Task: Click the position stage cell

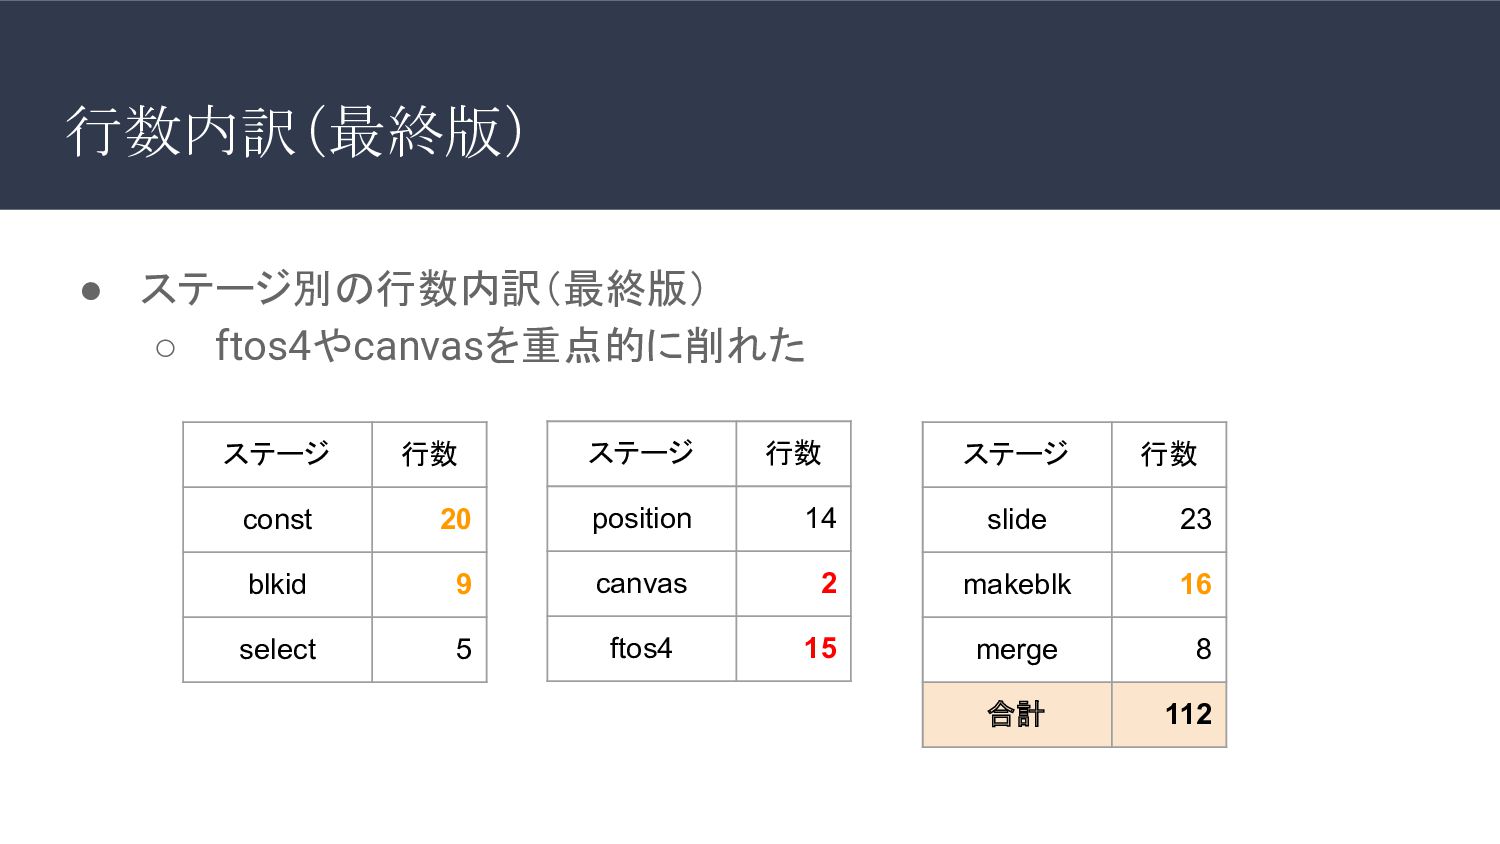Action: coord(641,519)
